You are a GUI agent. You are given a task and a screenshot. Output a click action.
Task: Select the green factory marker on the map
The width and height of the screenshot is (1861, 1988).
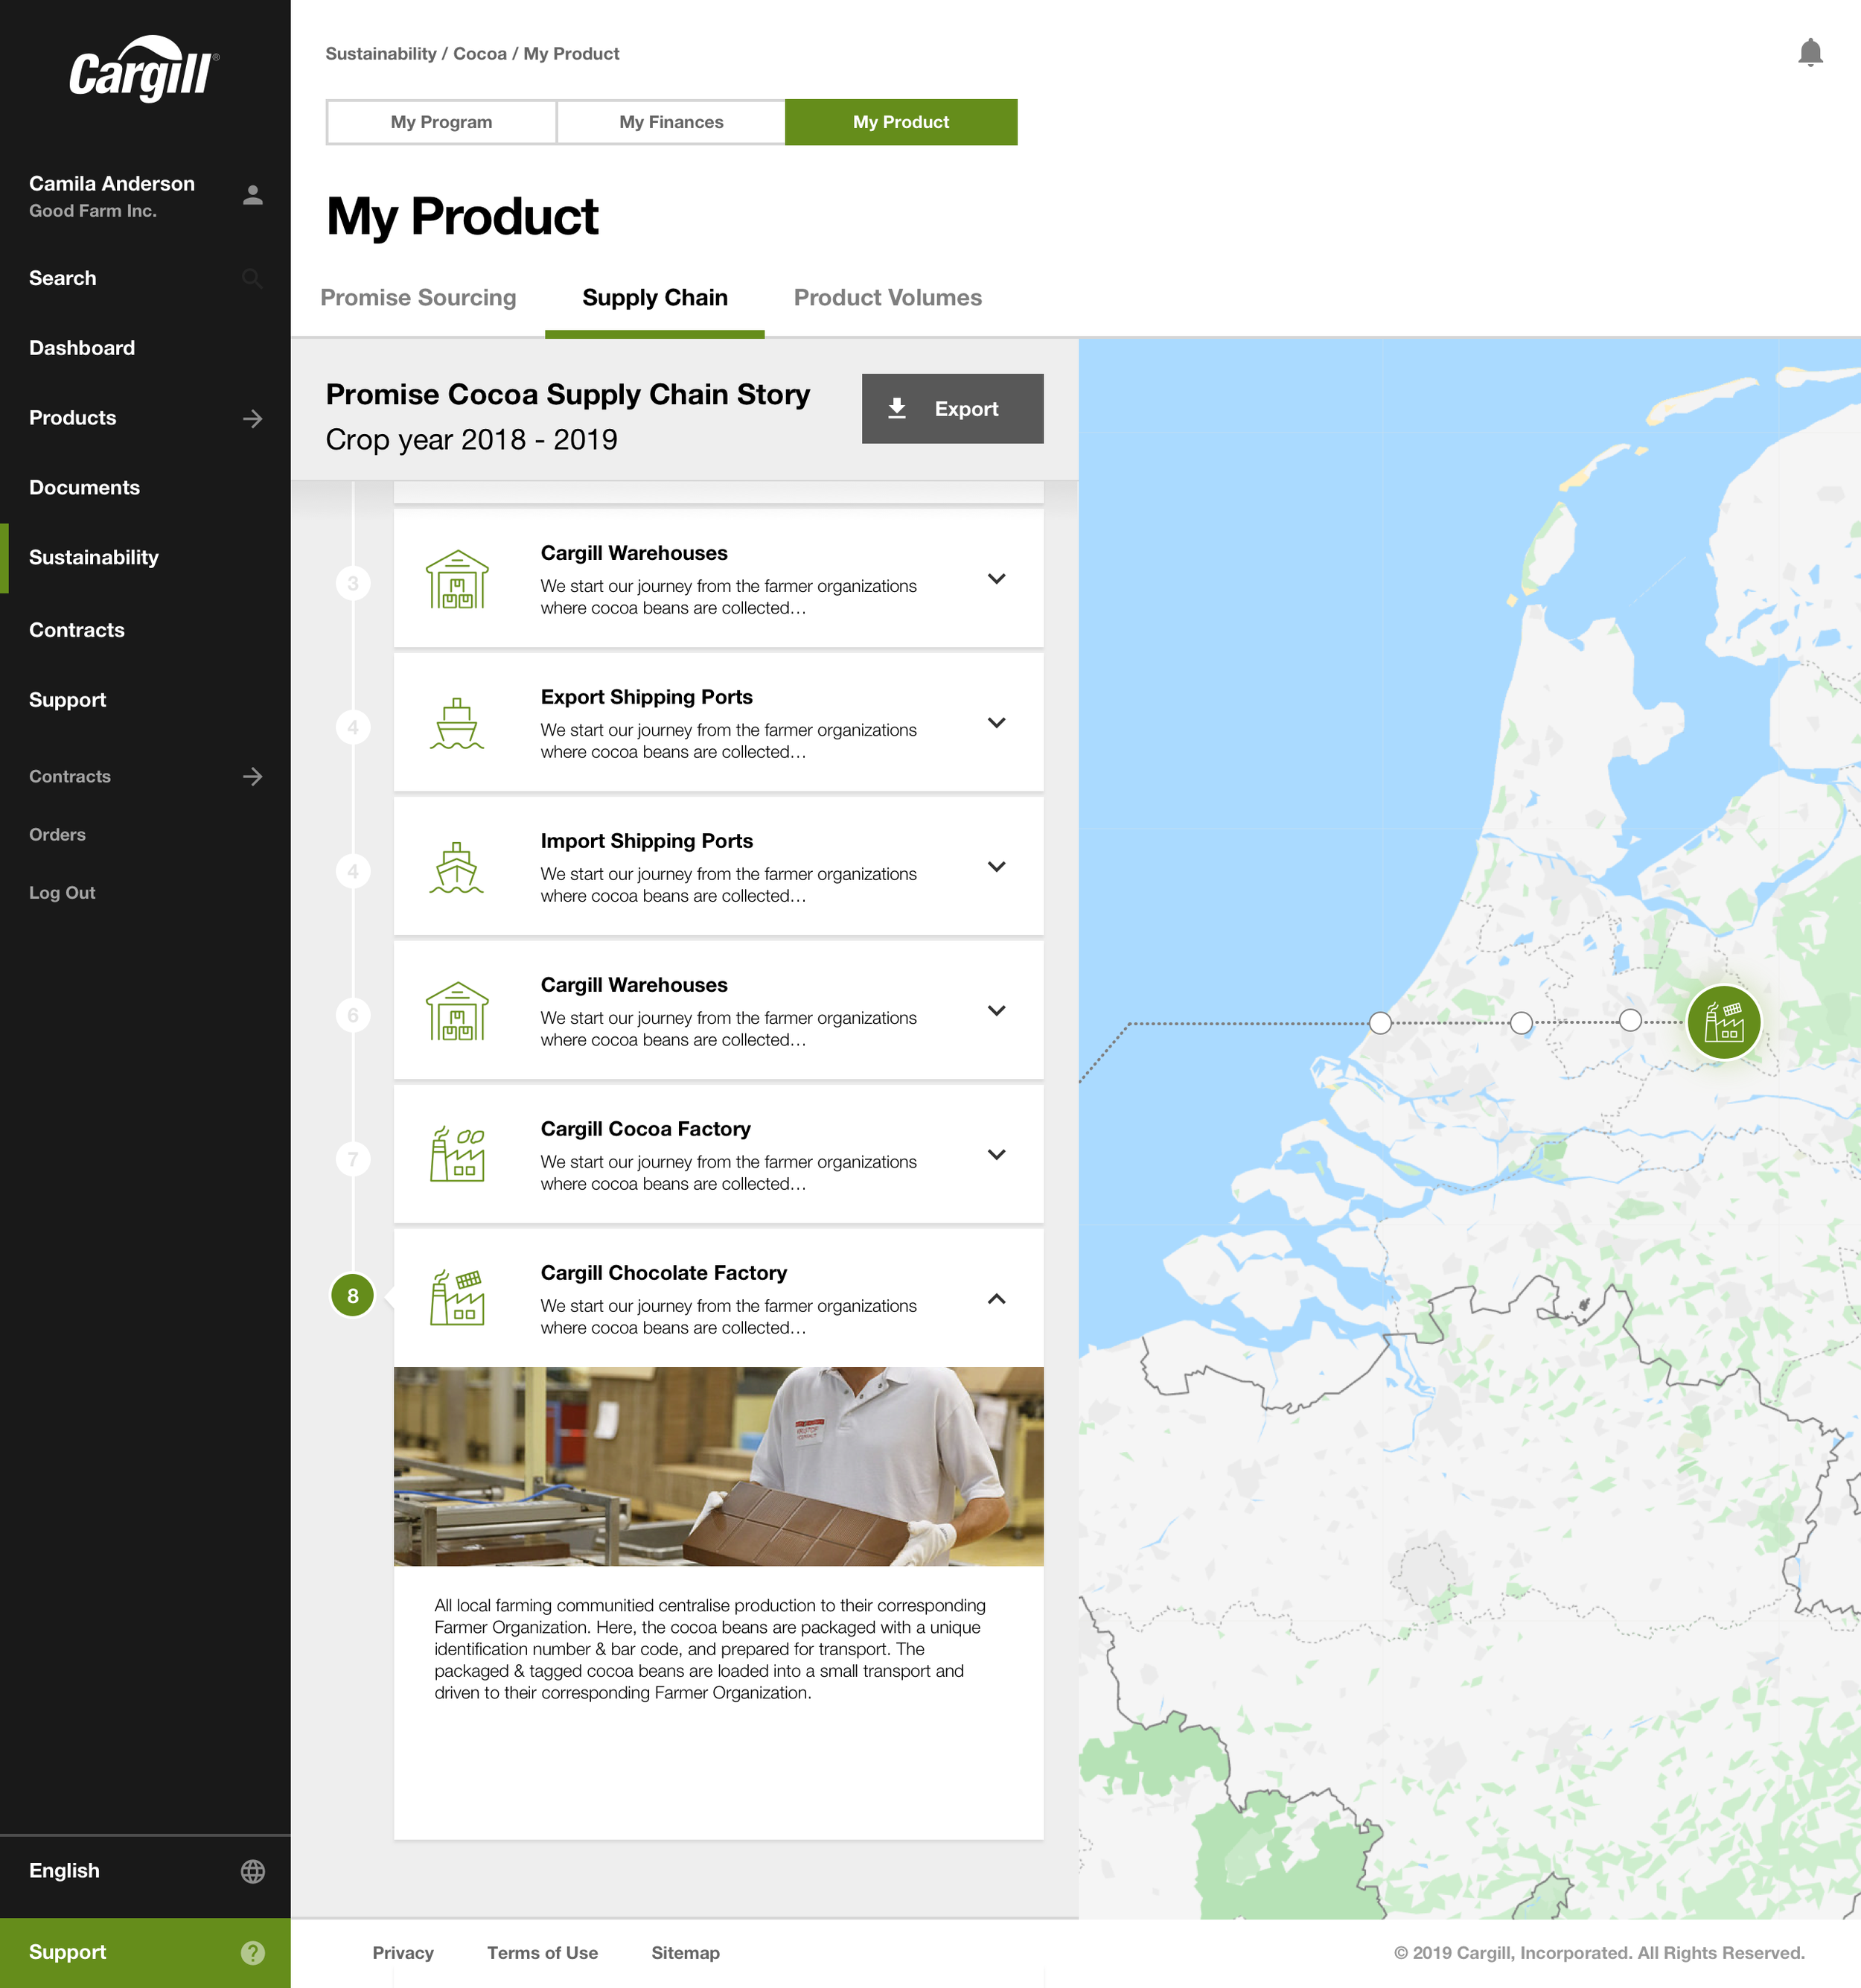click(x=1724, y=1022)
